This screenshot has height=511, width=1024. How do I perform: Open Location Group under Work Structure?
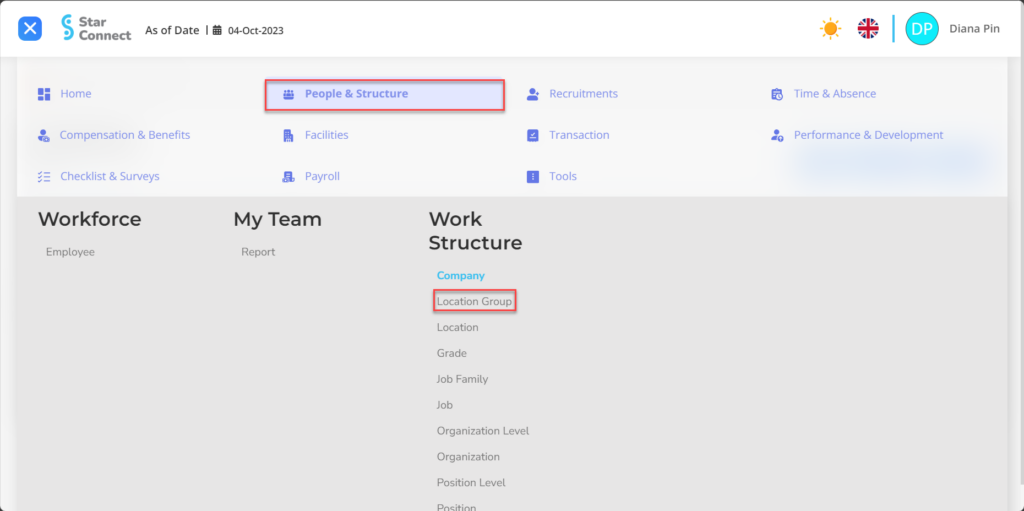pyautogui.click(x=475, y=301)
